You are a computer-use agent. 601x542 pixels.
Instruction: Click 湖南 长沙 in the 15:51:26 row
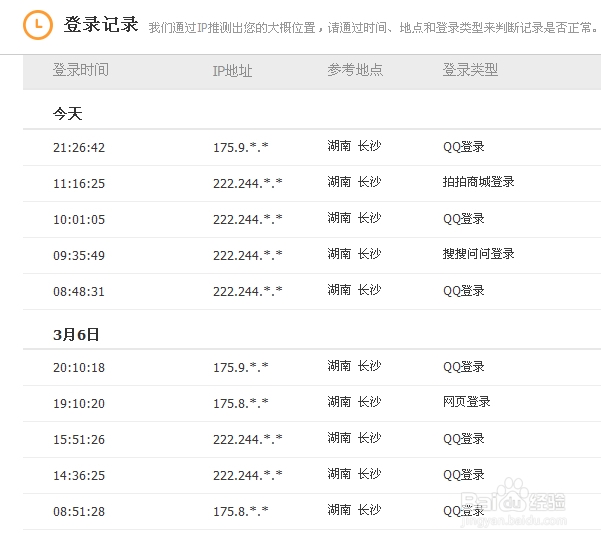[x=354, y=438]
